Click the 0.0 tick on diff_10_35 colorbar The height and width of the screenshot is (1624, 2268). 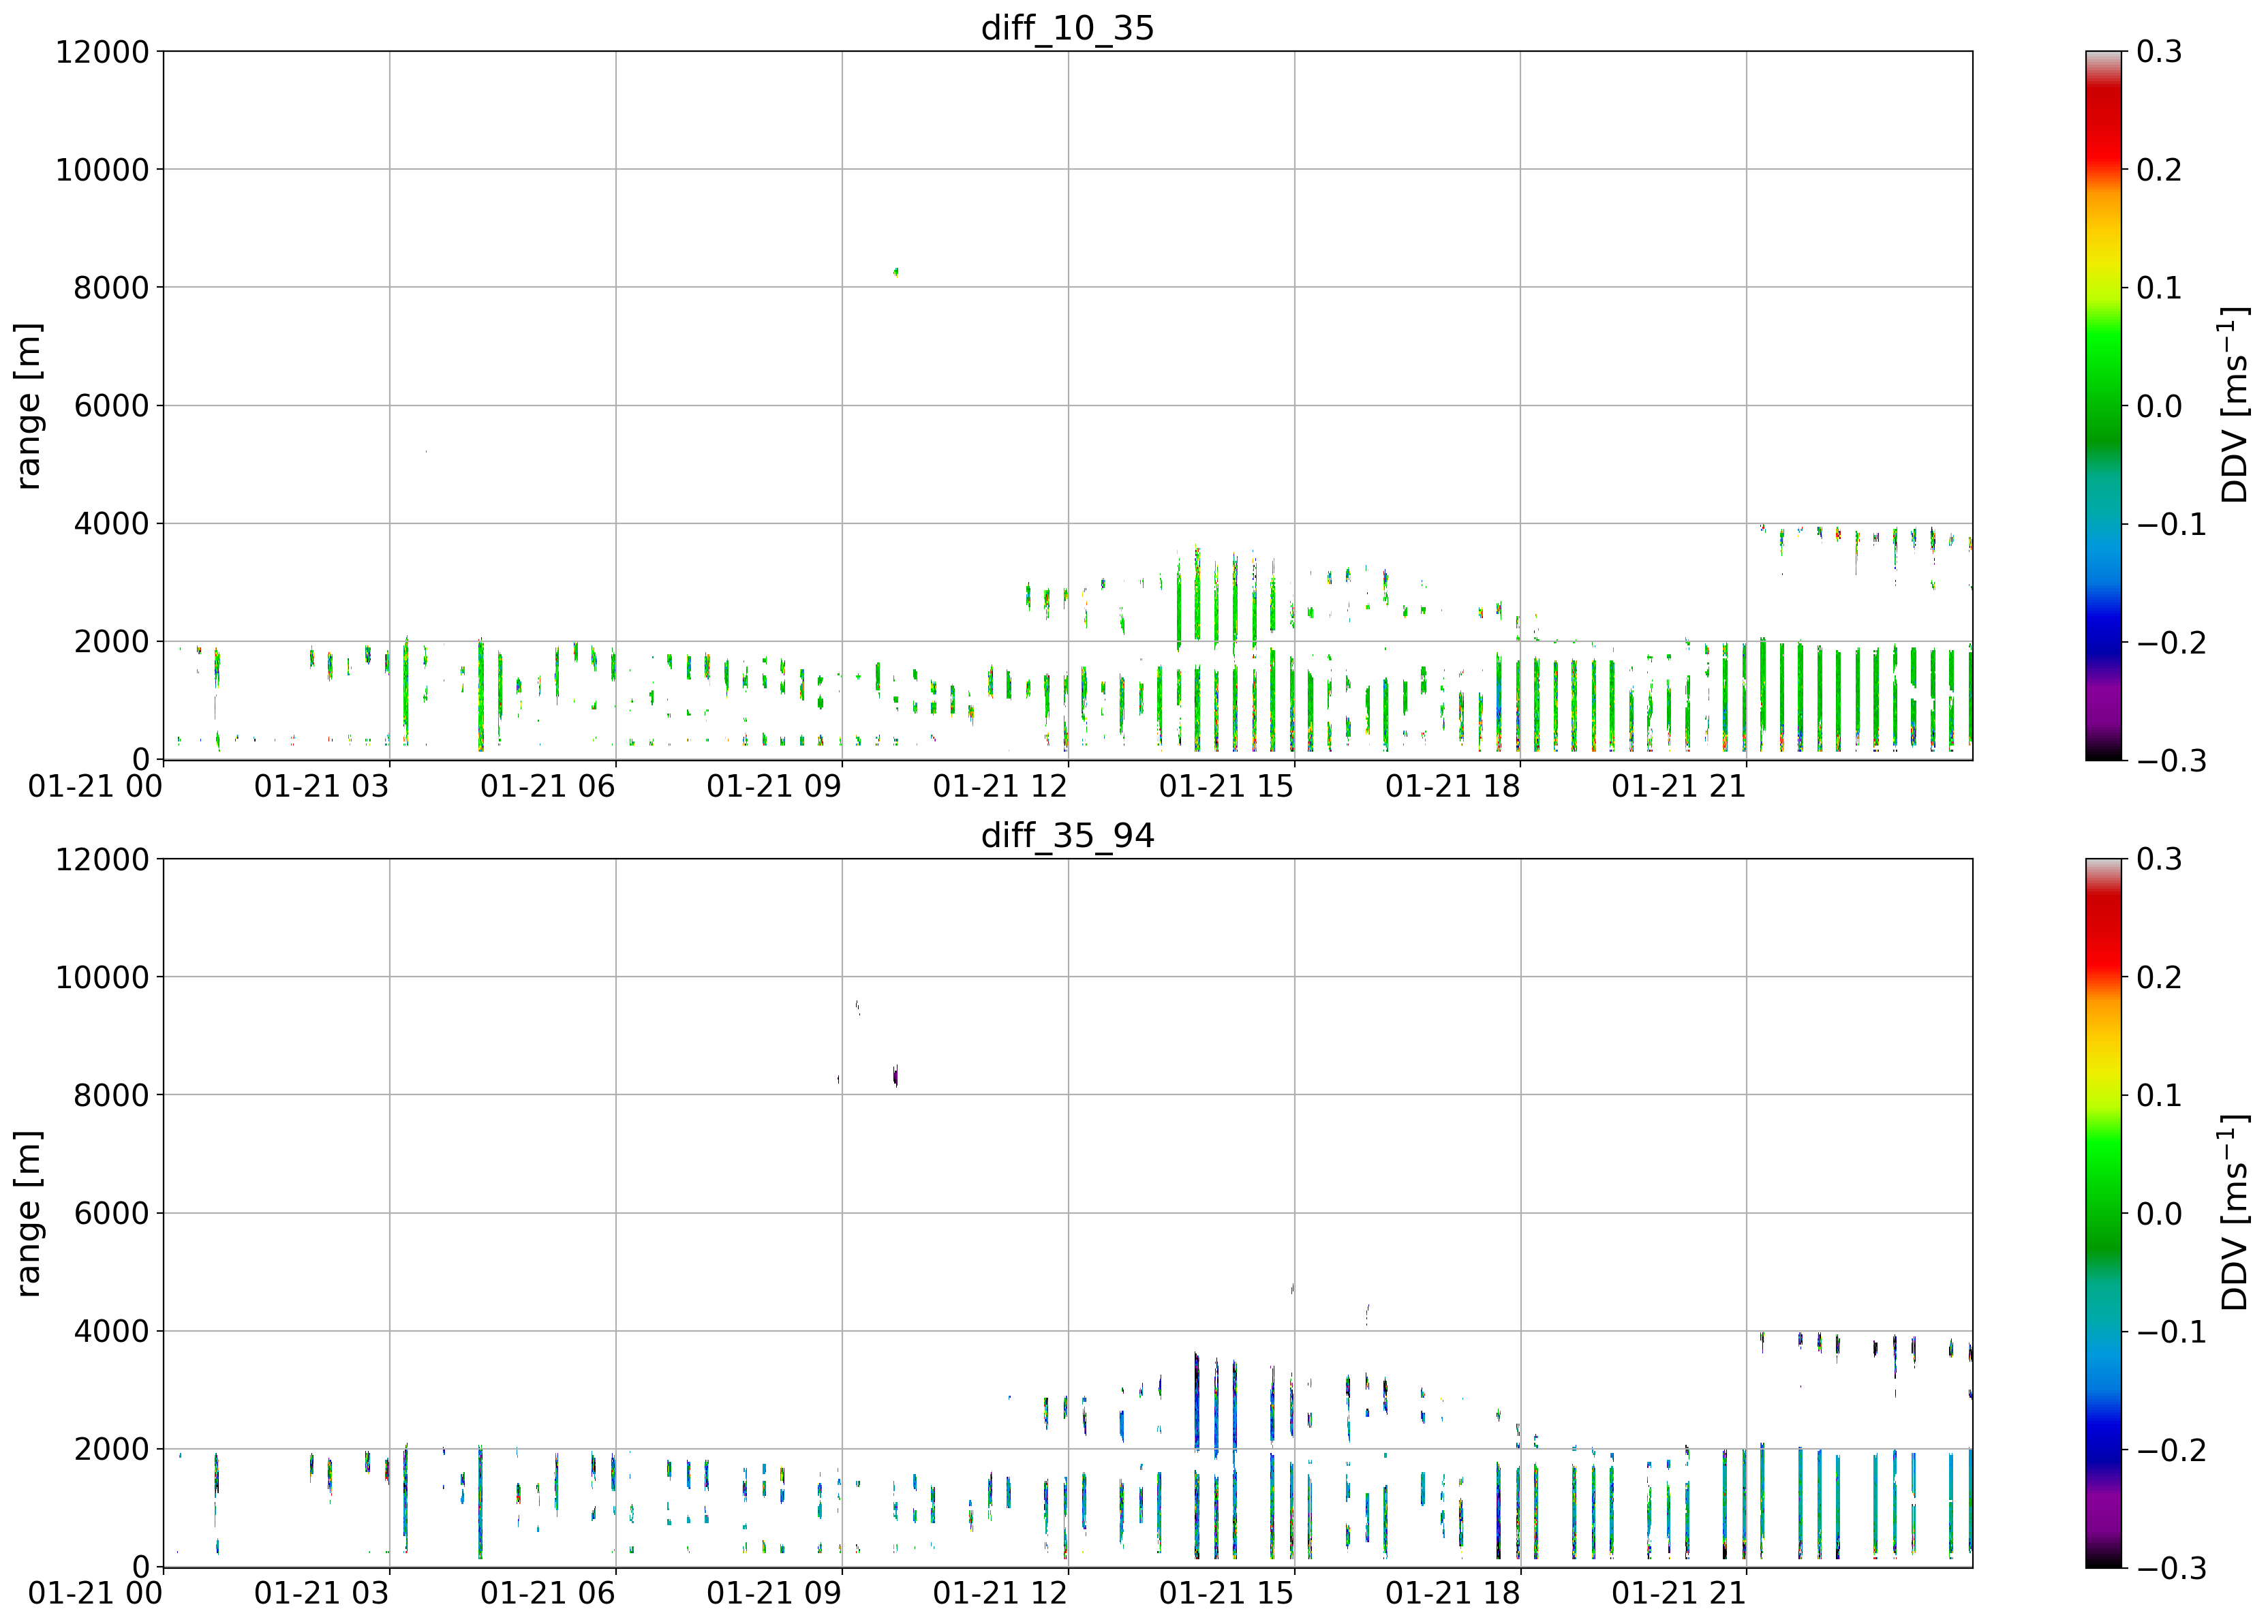tap(2160, 406)
